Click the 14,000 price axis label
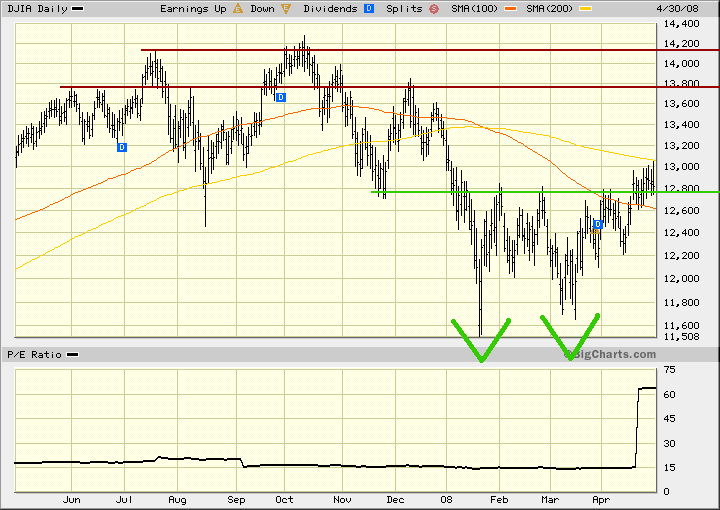This screenshot has height=510, width=720. click(681, 64)
